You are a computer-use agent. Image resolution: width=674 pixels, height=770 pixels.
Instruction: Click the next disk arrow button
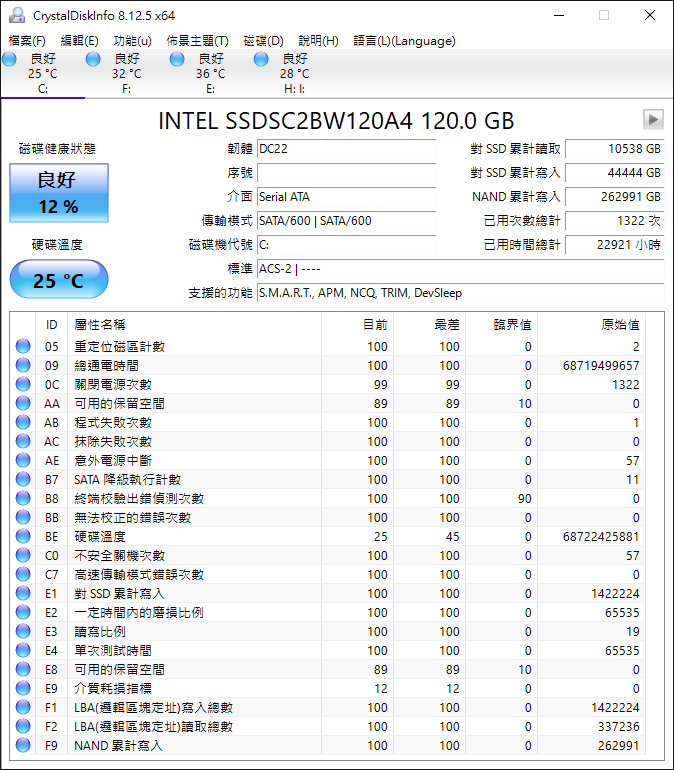[x=653, y=119]
